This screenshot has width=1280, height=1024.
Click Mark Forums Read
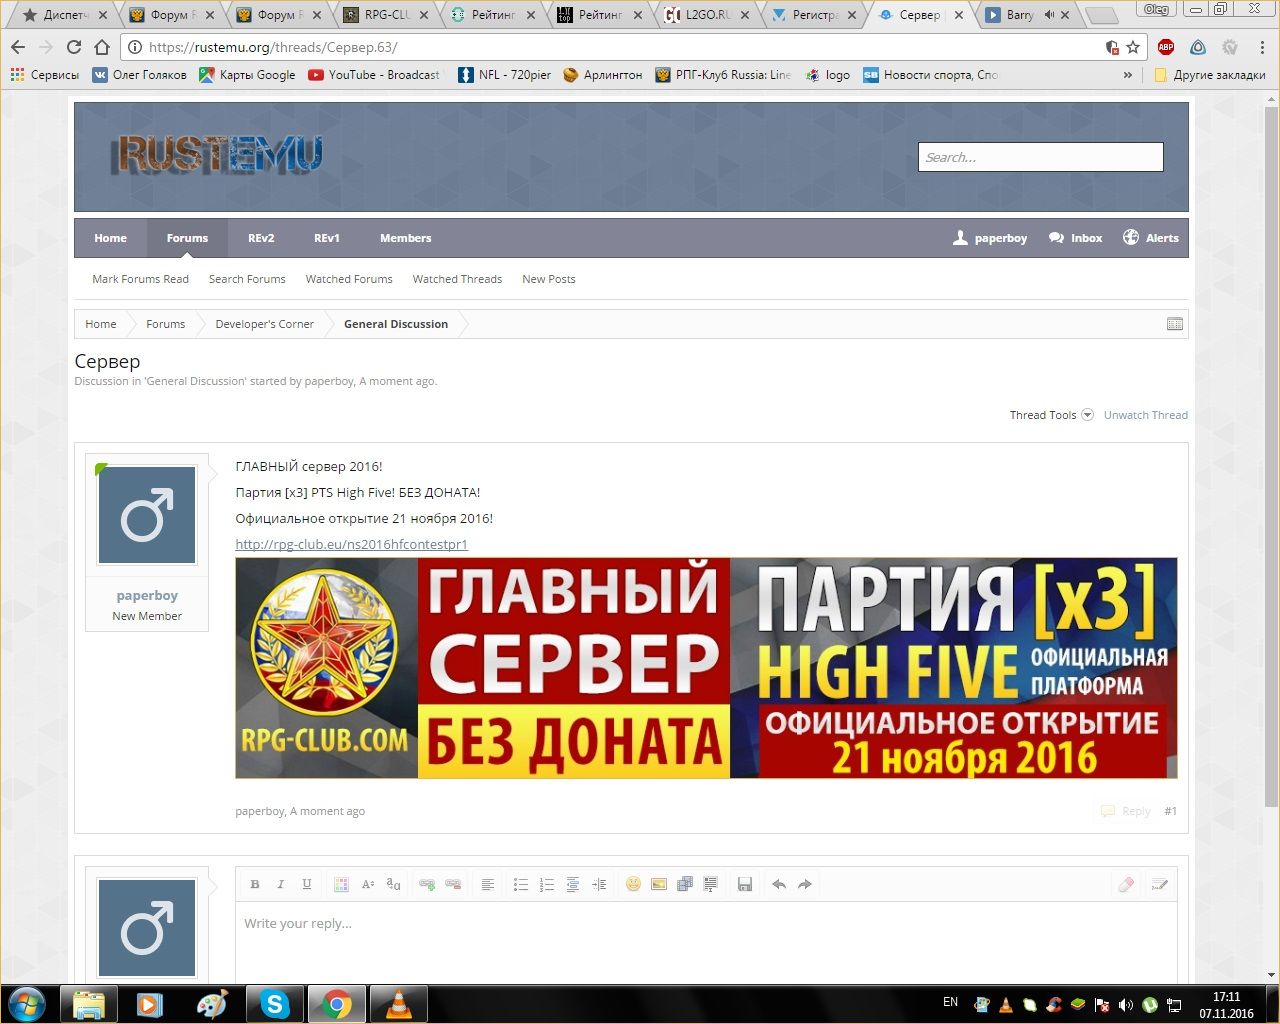141,279
